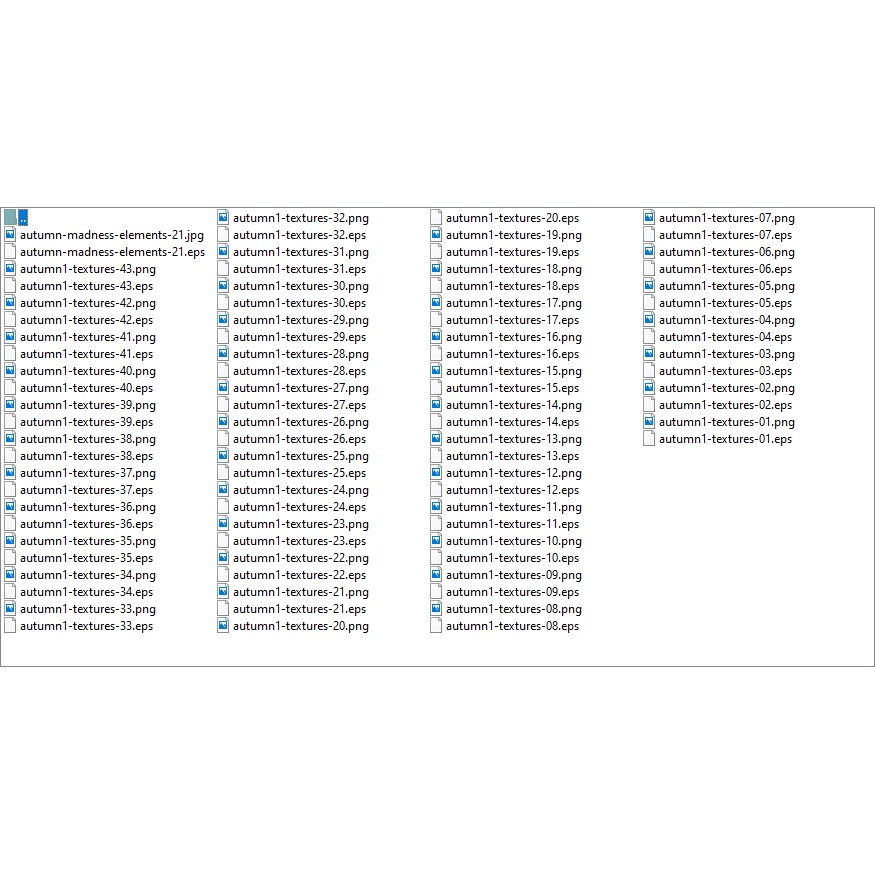Click image icon of autumn1-textures-07.png
The image size is (875, 875).
tap(649, 218)
